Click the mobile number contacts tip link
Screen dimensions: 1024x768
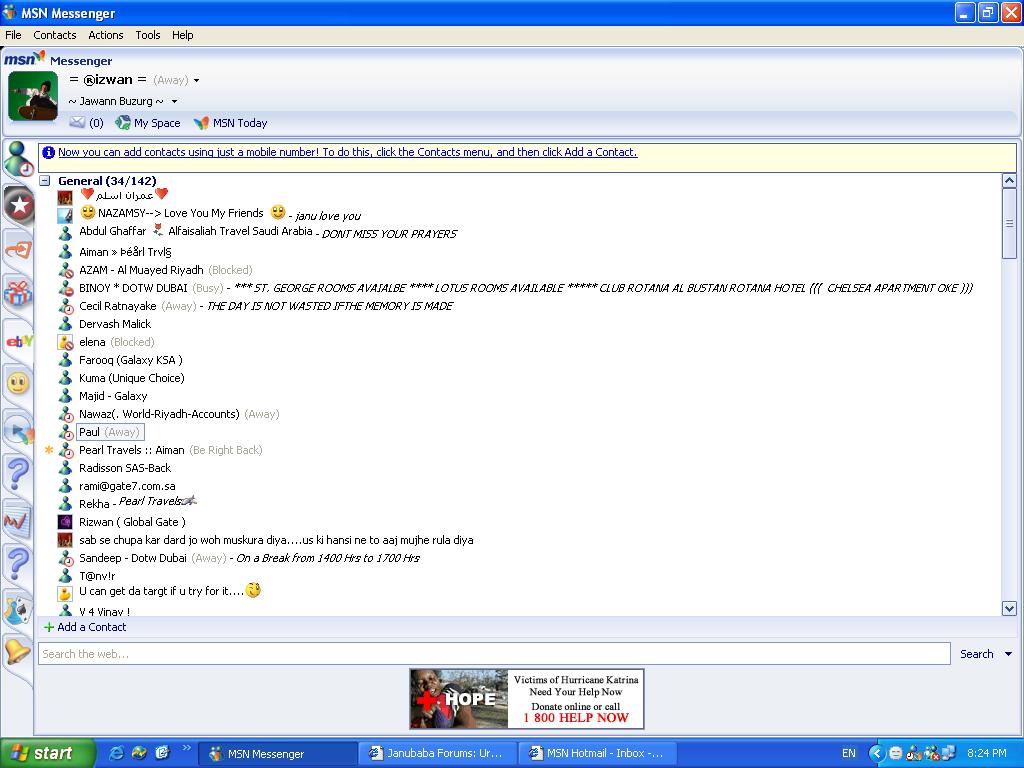point(347,152)
